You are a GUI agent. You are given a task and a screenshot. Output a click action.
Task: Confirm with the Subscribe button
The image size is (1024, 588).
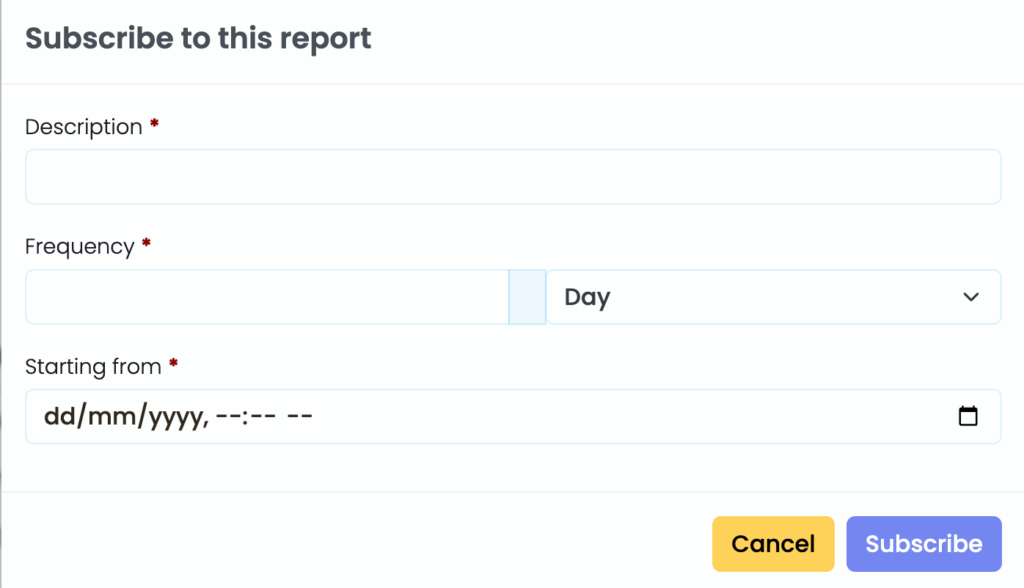click(x=923, y=544)
